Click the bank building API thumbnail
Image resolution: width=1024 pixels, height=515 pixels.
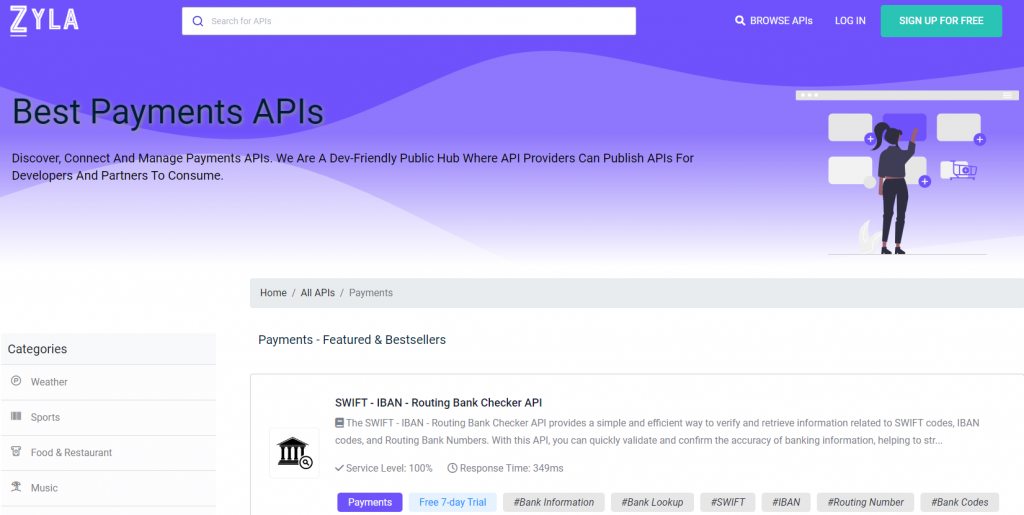(295, 453)
